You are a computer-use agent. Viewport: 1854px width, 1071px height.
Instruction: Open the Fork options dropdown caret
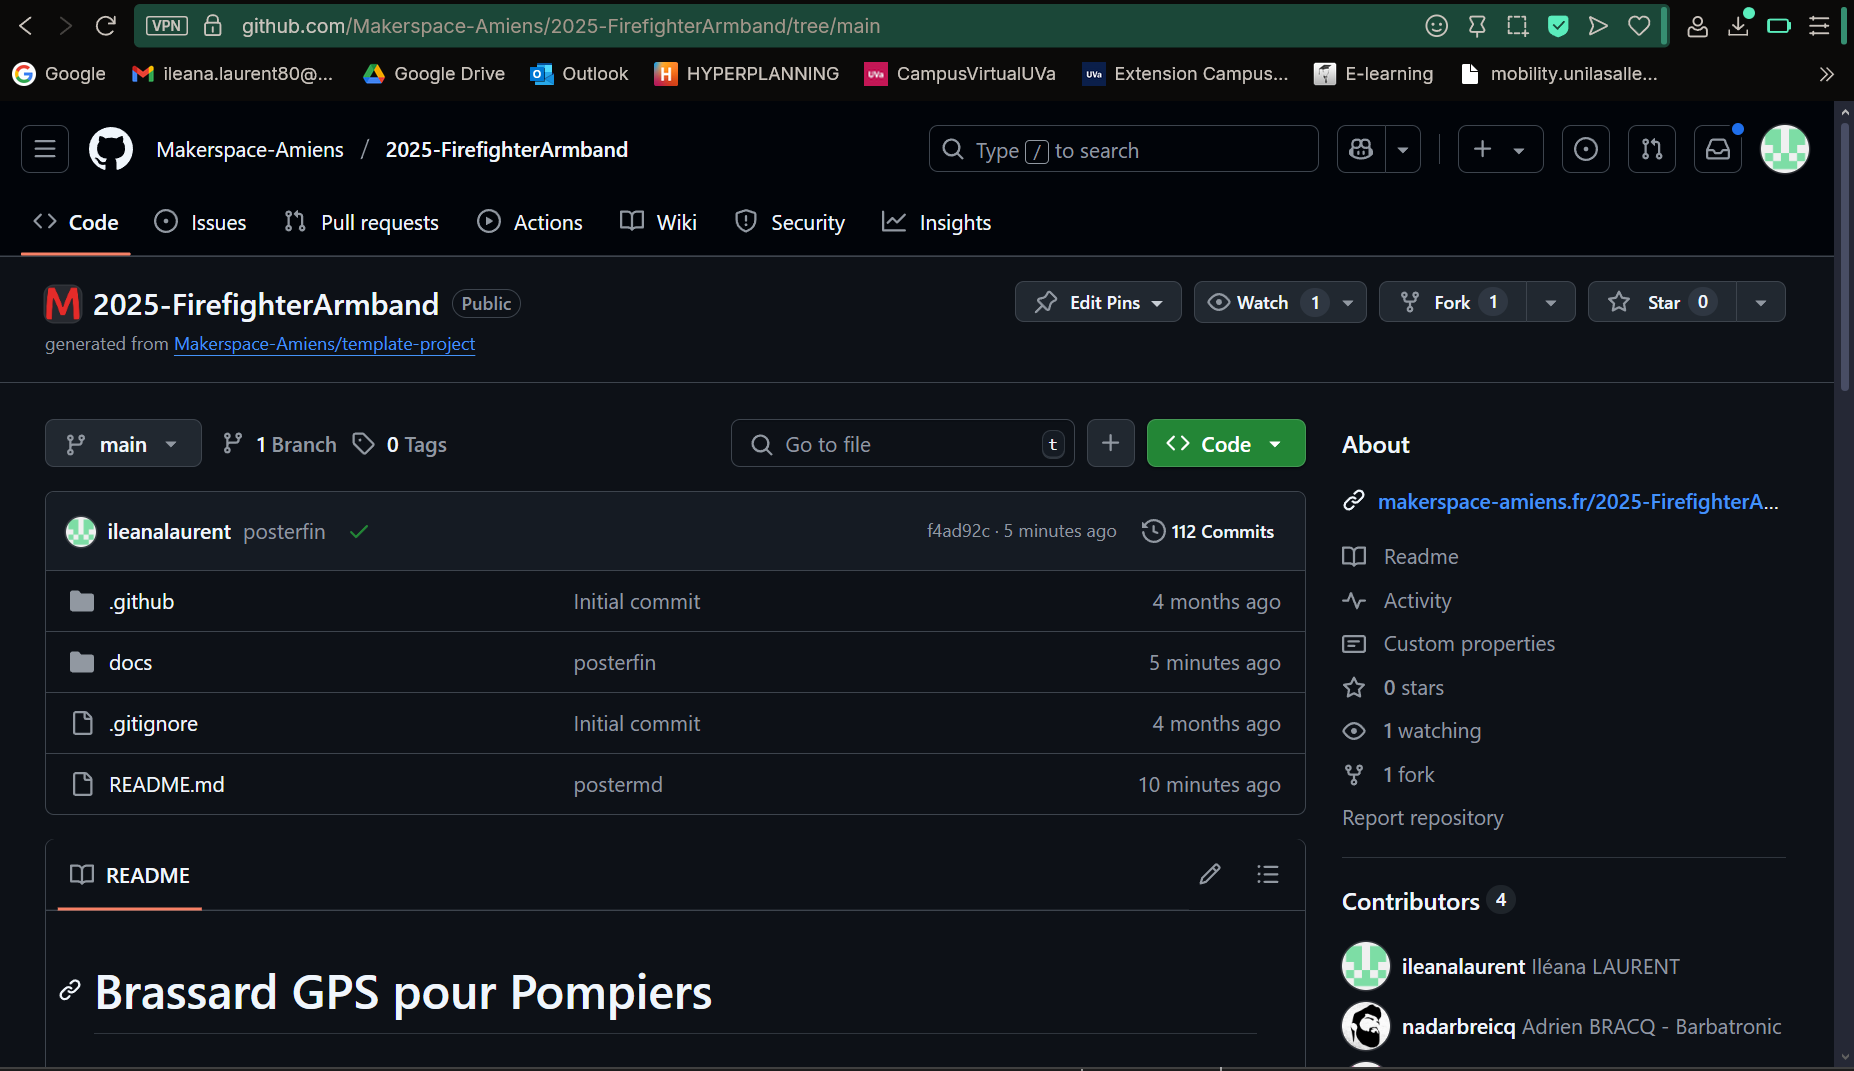(x=1550, y=302)
